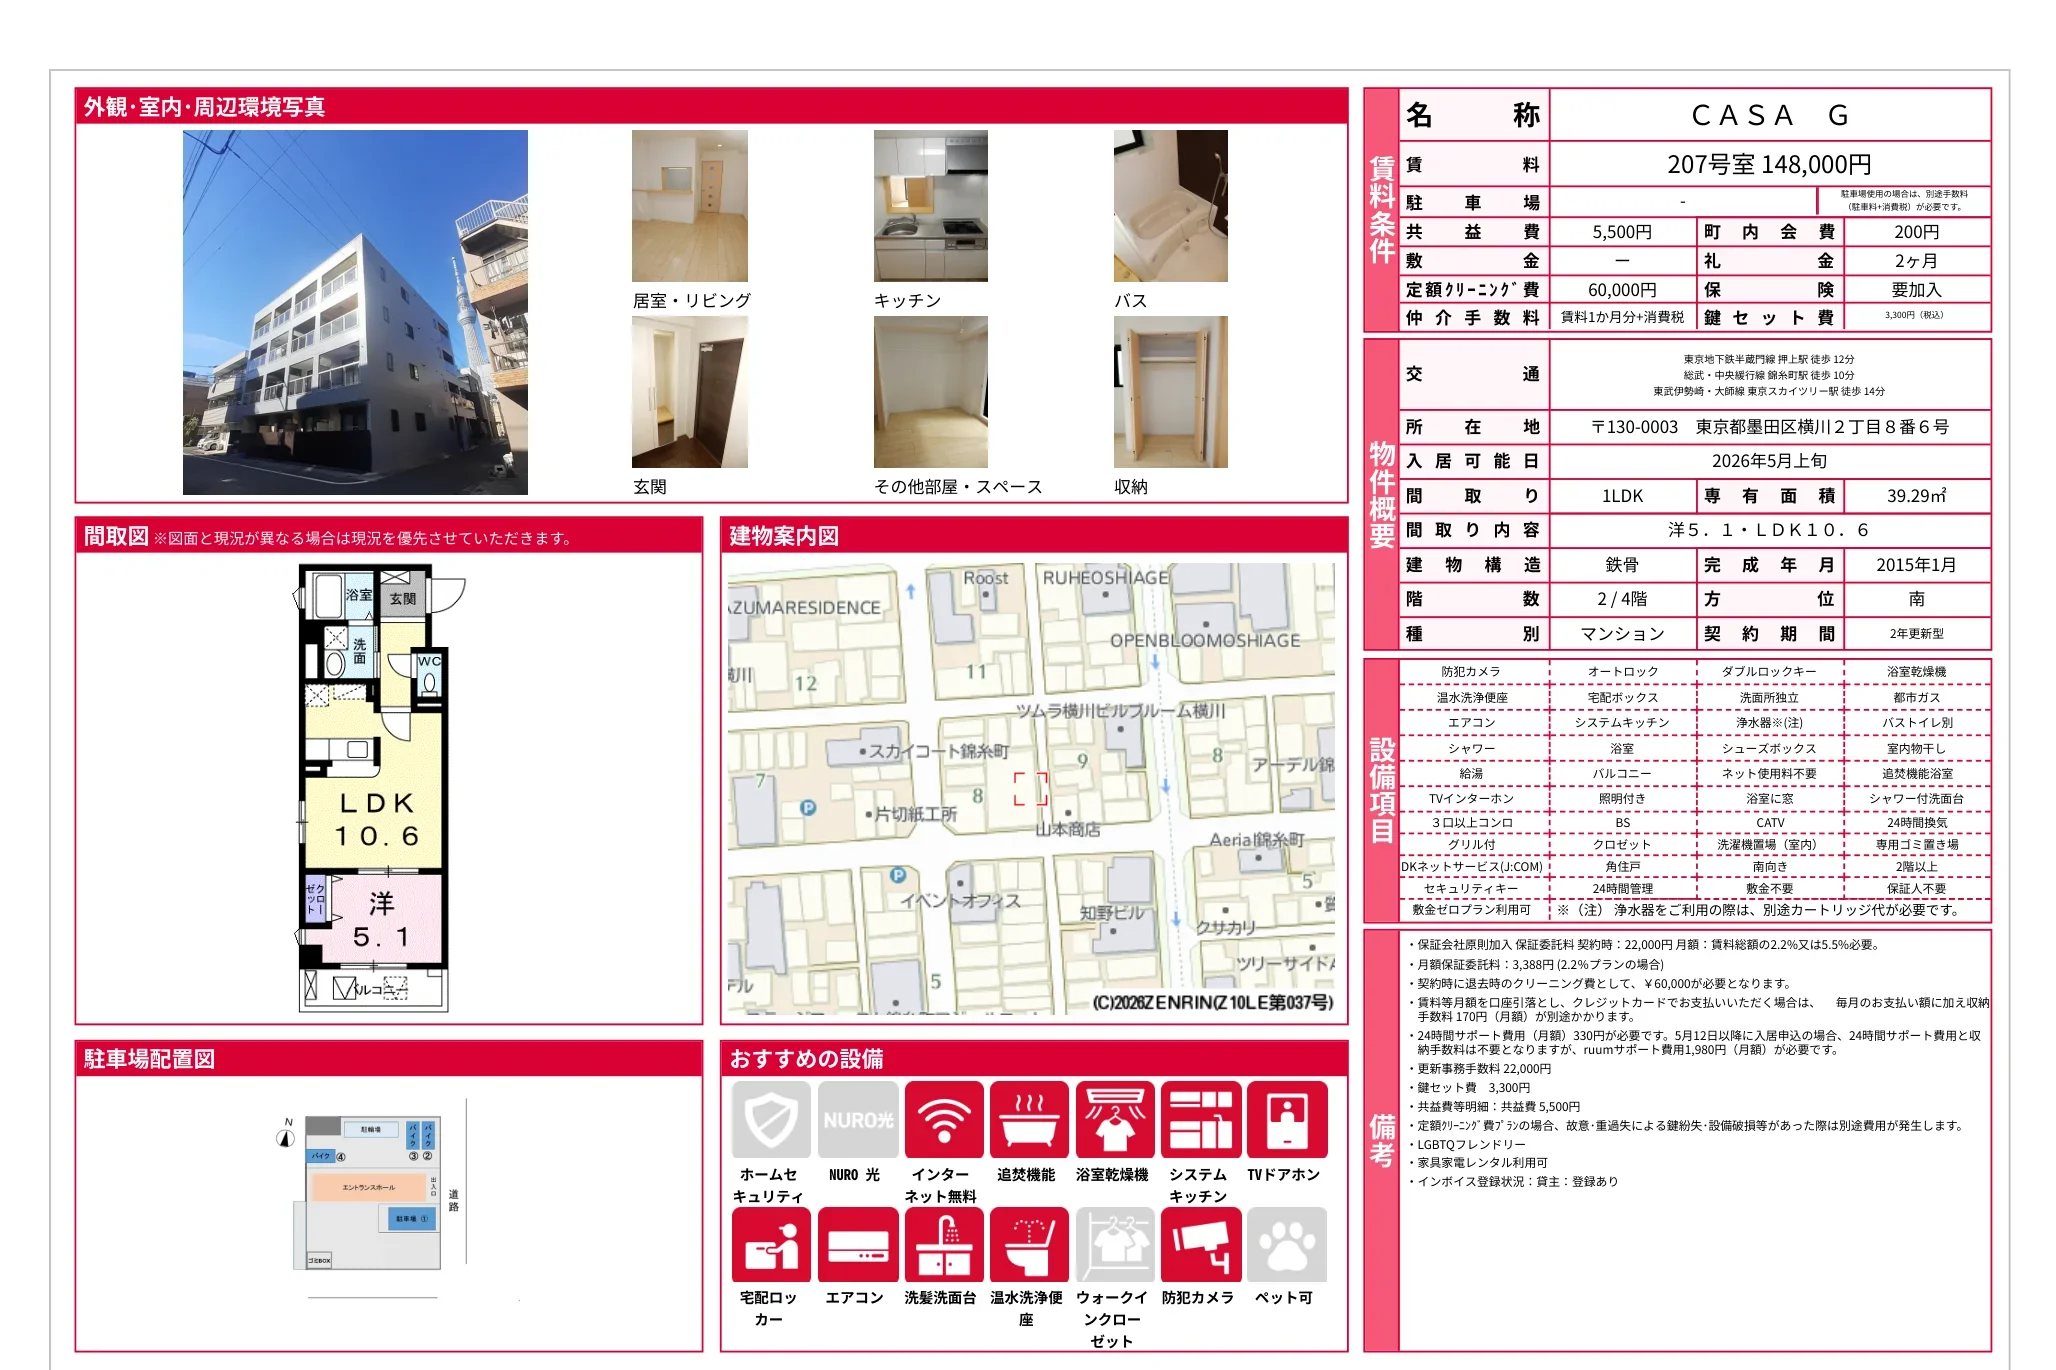The image size is (2056, 1370).
Task: Open the キッチン kitchen photo
Action: click(x=930, y=206)
